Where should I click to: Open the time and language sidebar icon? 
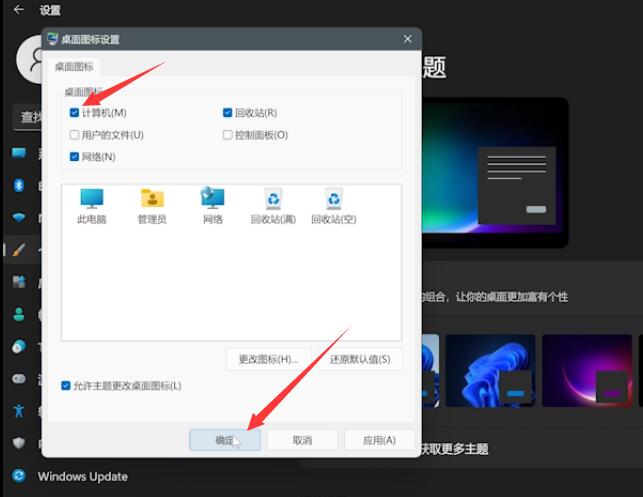point(19,347)
